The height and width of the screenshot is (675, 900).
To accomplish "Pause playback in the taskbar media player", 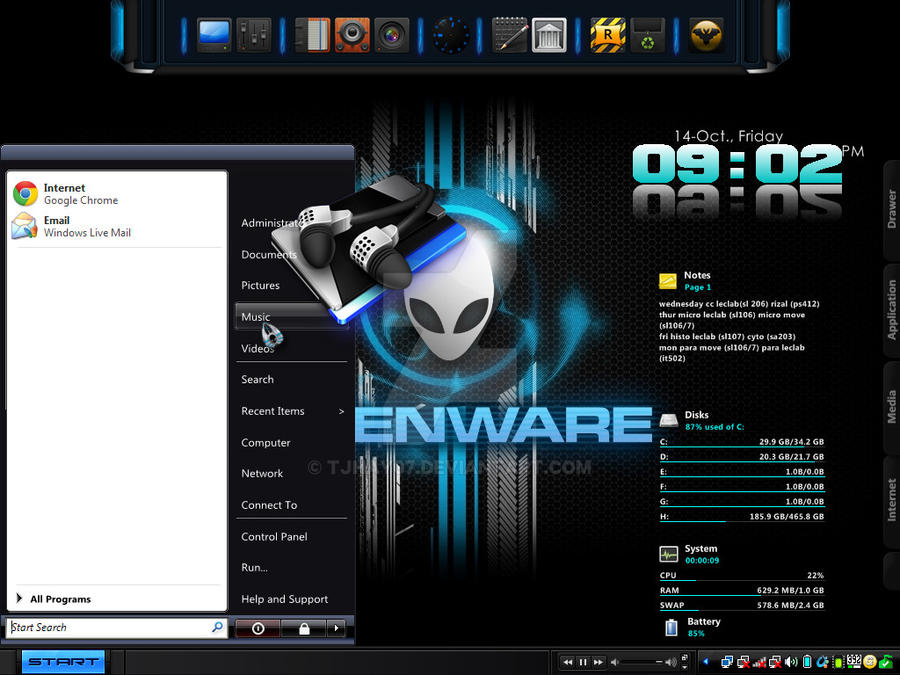I will 583,662.
